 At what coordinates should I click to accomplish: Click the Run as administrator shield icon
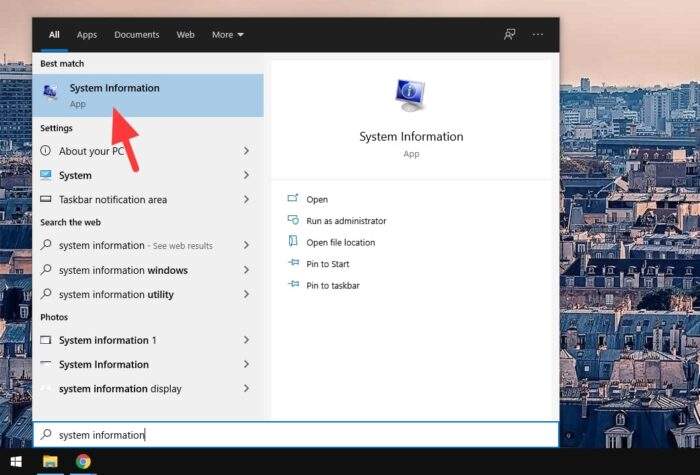click(x=293, y=220)
